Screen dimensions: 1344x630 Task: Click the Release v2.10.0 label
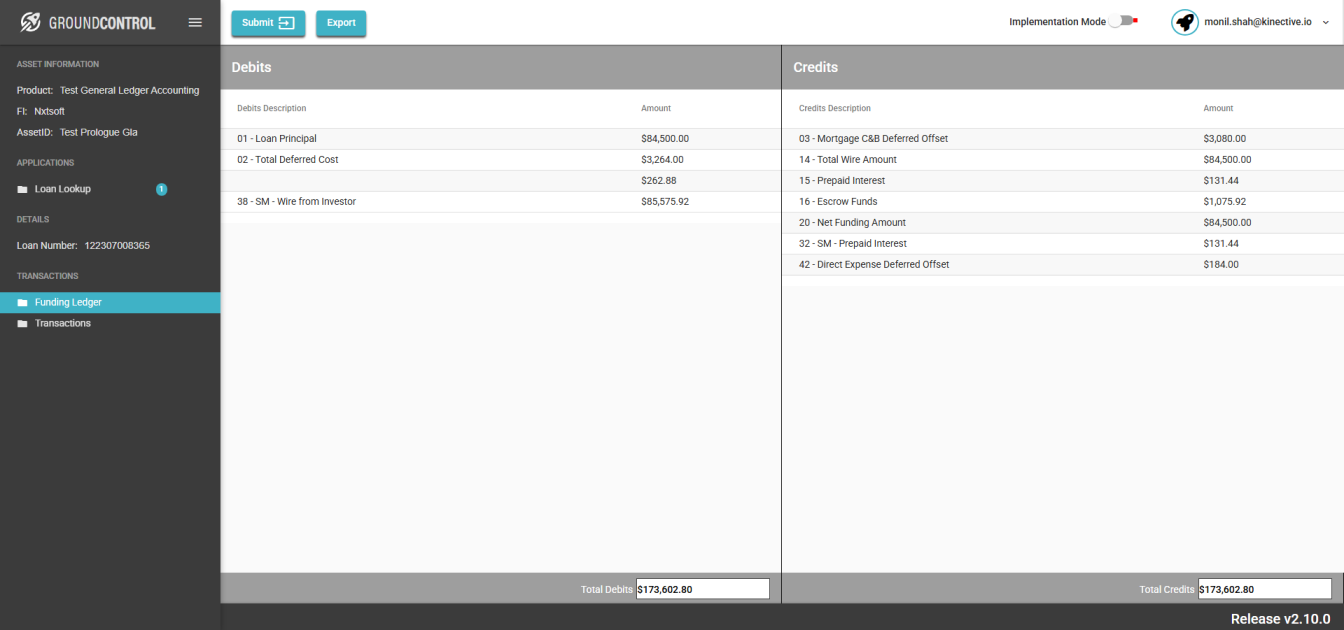pos(1280,619)
